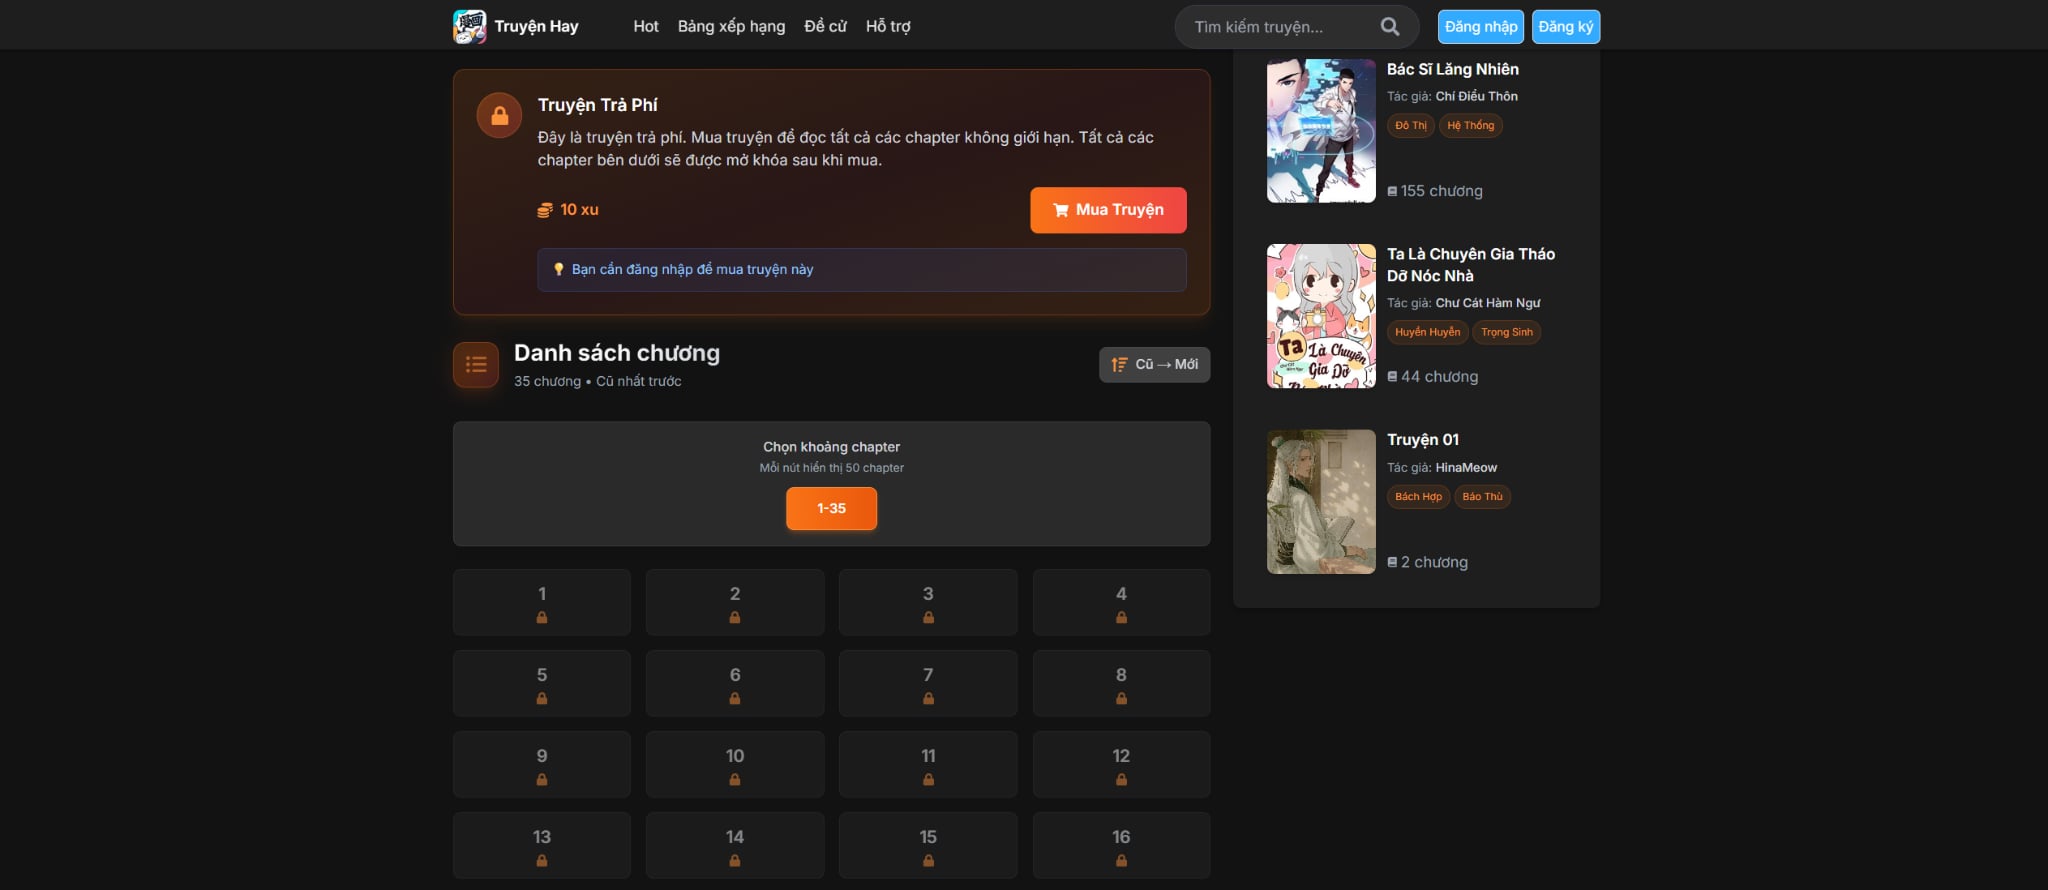Go to Đề cử section
The height and width of the screenshot is (890, 2048).
click(825, 27)
